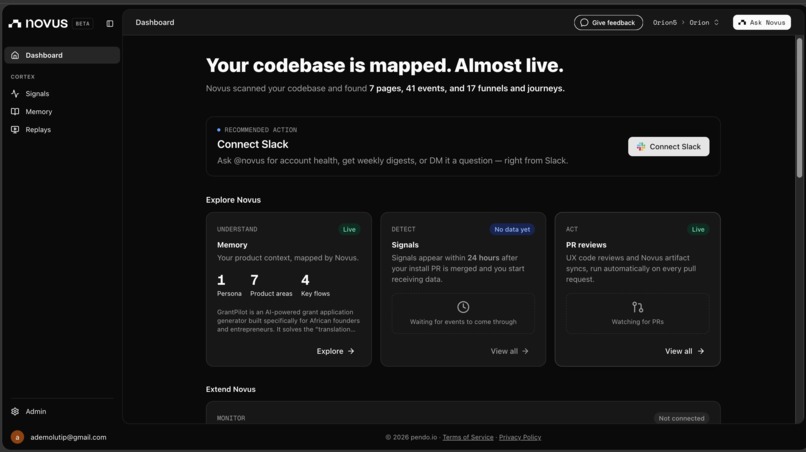This screenshot has width=806, height=452.
Task: Click the Ask Novus button
Action: pos(762,23)
